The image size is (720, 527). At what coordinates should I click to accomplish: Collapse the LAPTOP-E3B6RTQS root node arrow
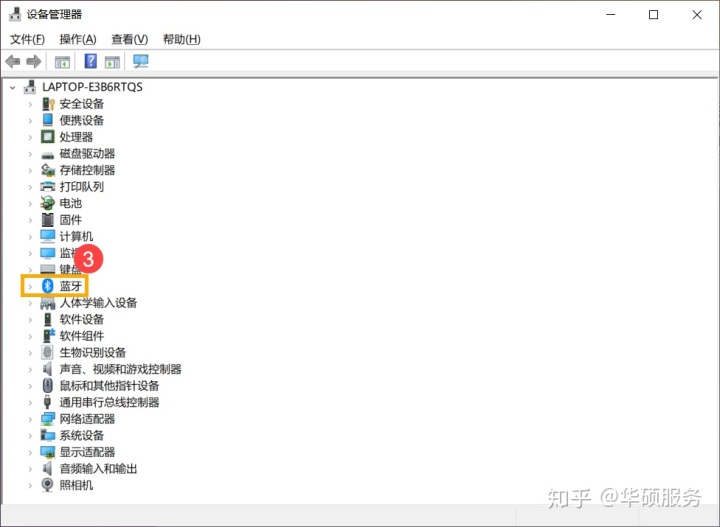(12, 87)
